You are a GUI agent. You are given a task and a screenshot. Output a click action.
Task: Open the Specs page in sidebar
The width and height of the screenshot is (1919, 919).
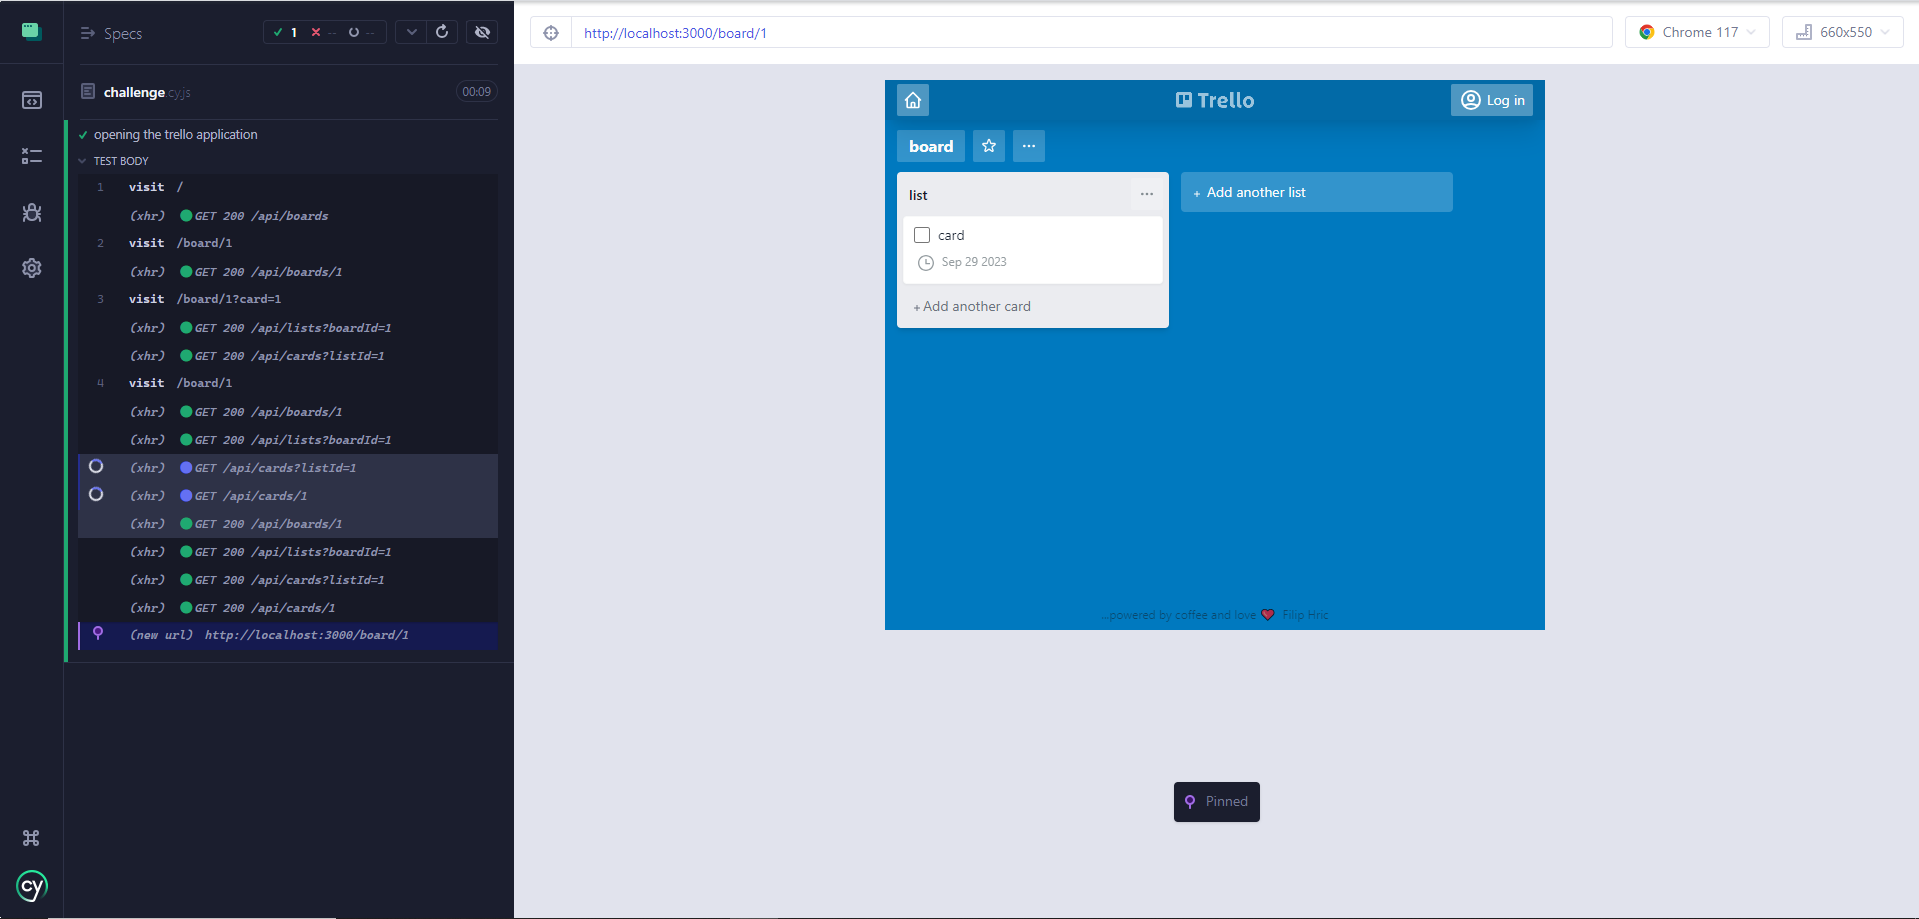[x=32, y=100]
